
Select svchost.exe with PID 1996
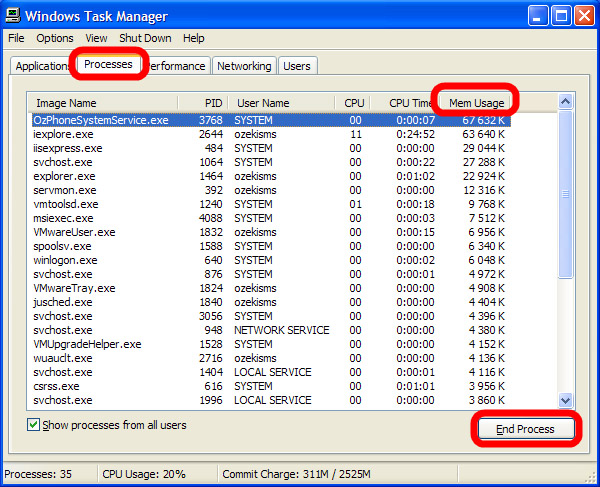tap(271, 400)
